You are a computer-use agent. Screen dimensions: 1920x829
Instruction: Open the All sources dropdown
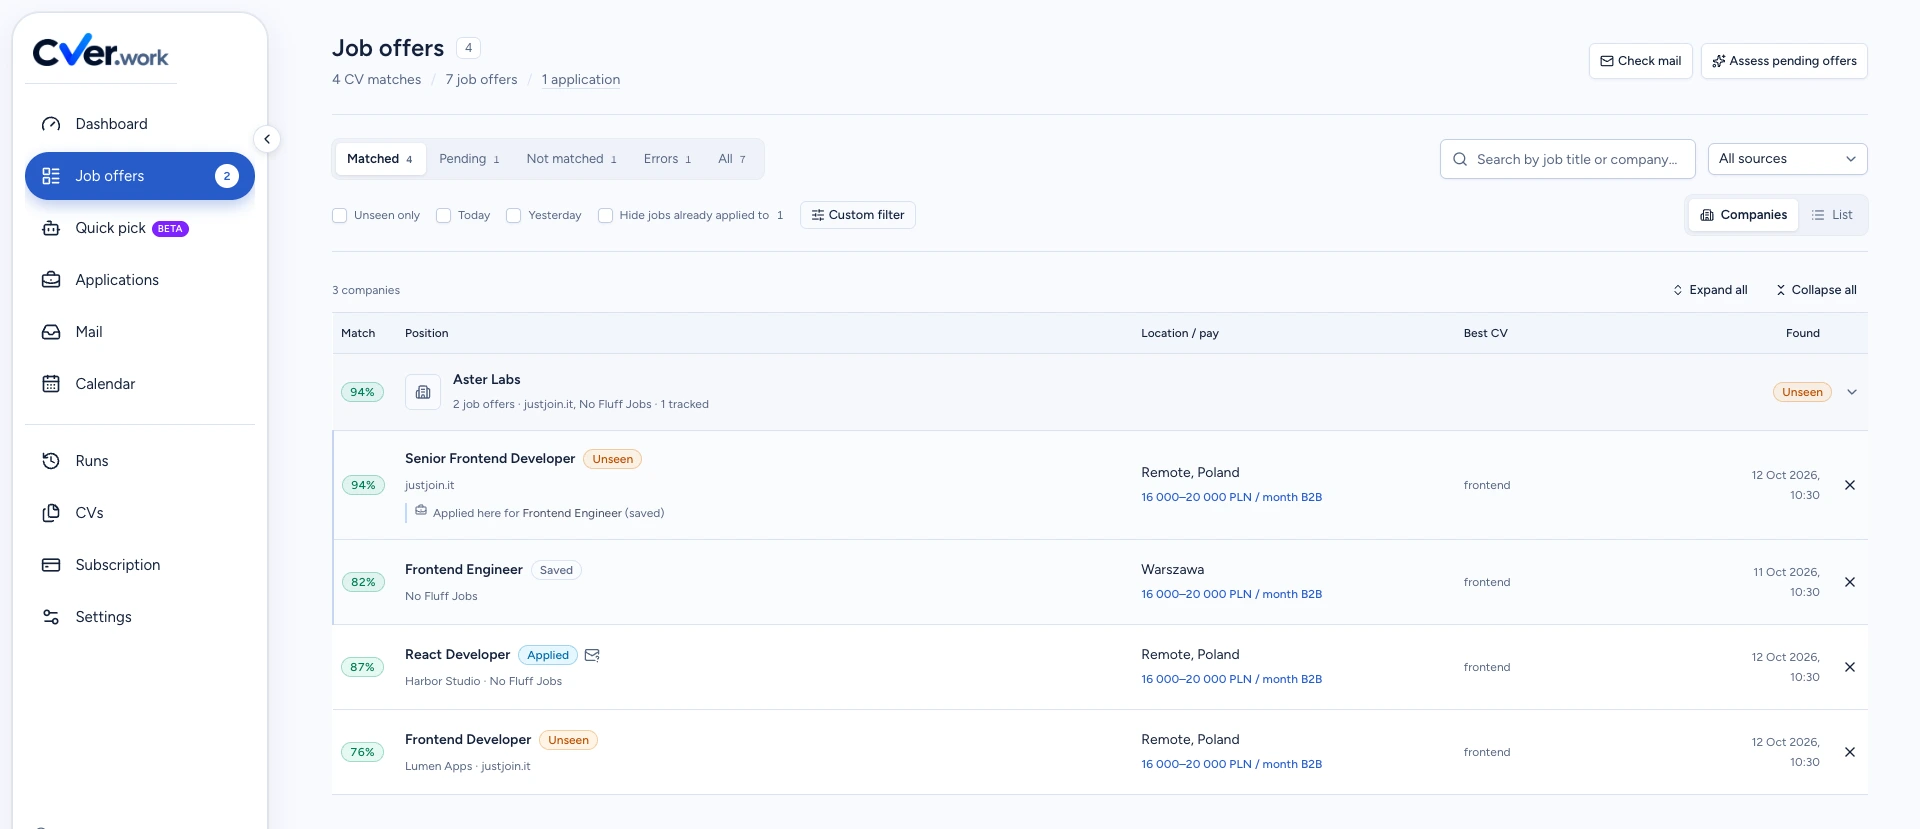pyautogui.click(x=1788, y=159)
